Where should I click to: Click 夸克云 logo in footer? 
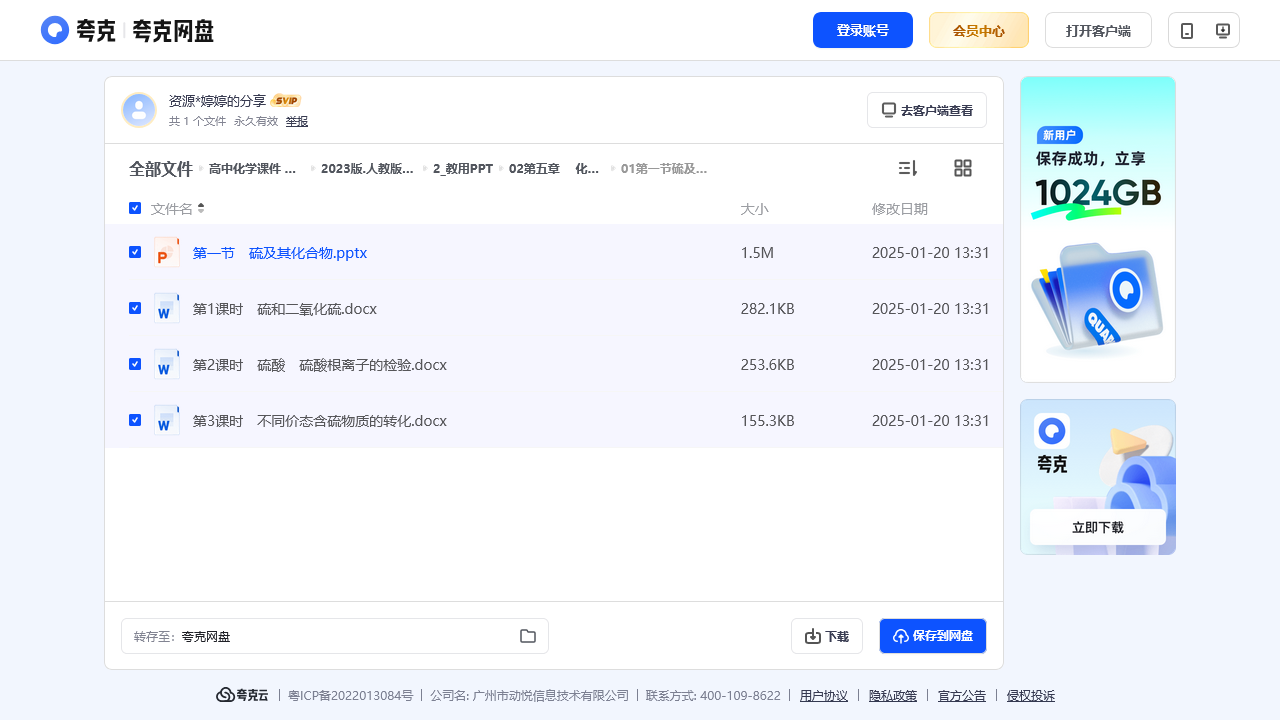(242, 695)
